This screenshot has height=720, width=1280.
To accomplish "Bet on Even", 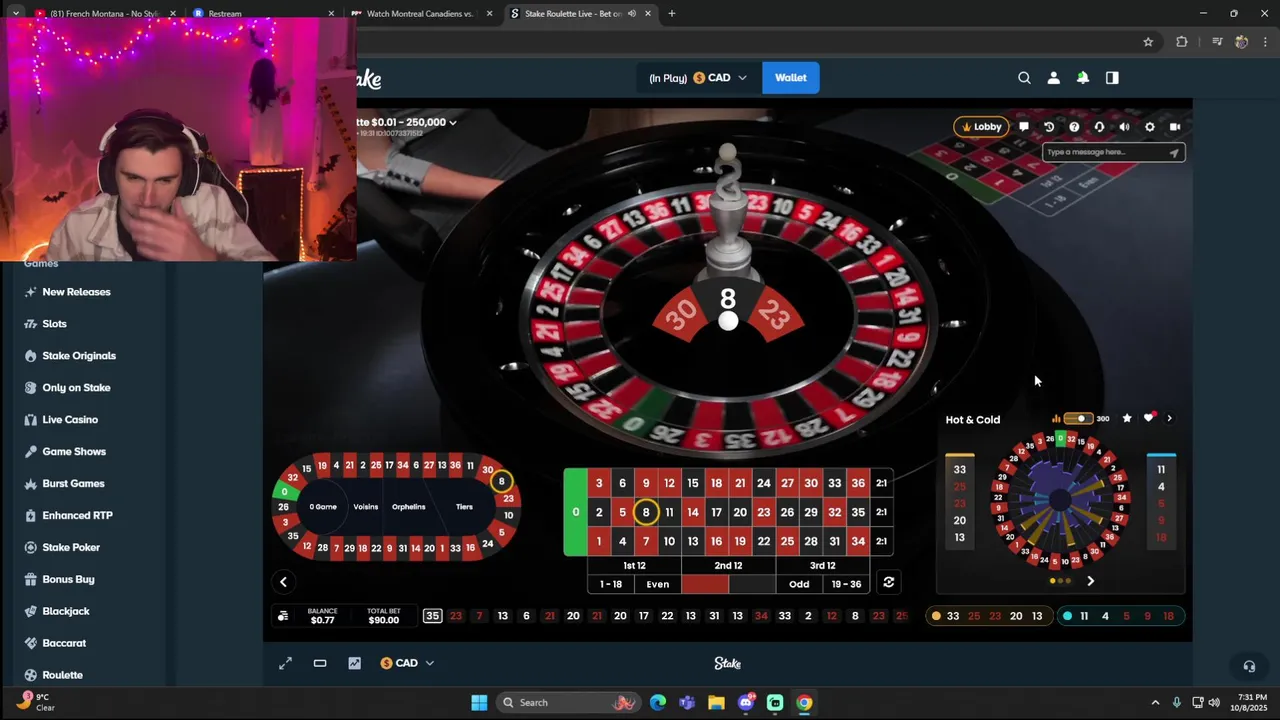I will 658,584.
